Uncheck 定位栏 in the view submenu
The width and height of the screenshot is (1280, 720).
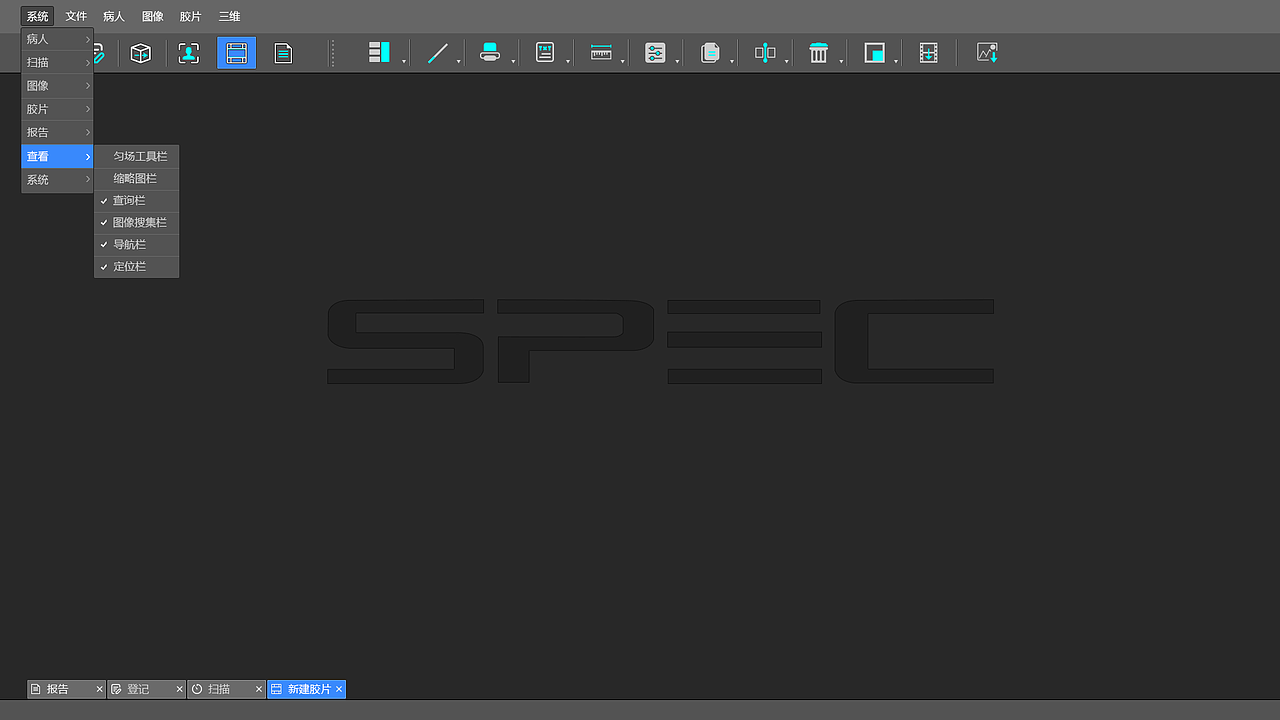tap(137, 267)
